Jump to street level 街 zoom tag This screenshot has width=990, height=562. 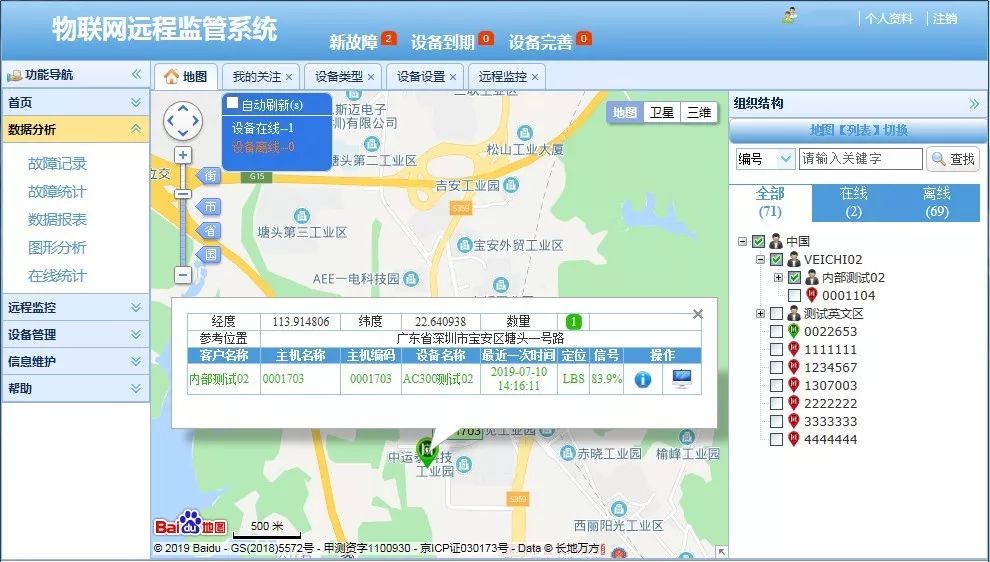tap(208, 176)
